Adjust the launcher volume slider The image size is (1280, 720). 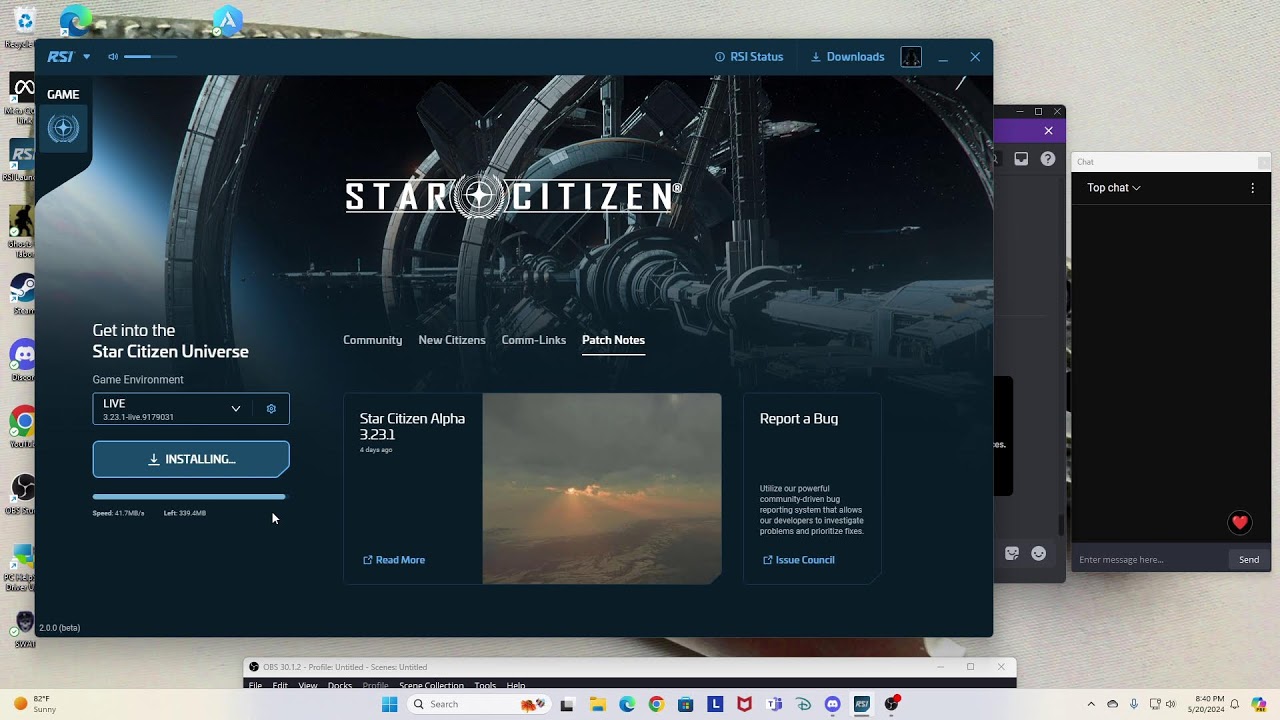click(151, 57)
